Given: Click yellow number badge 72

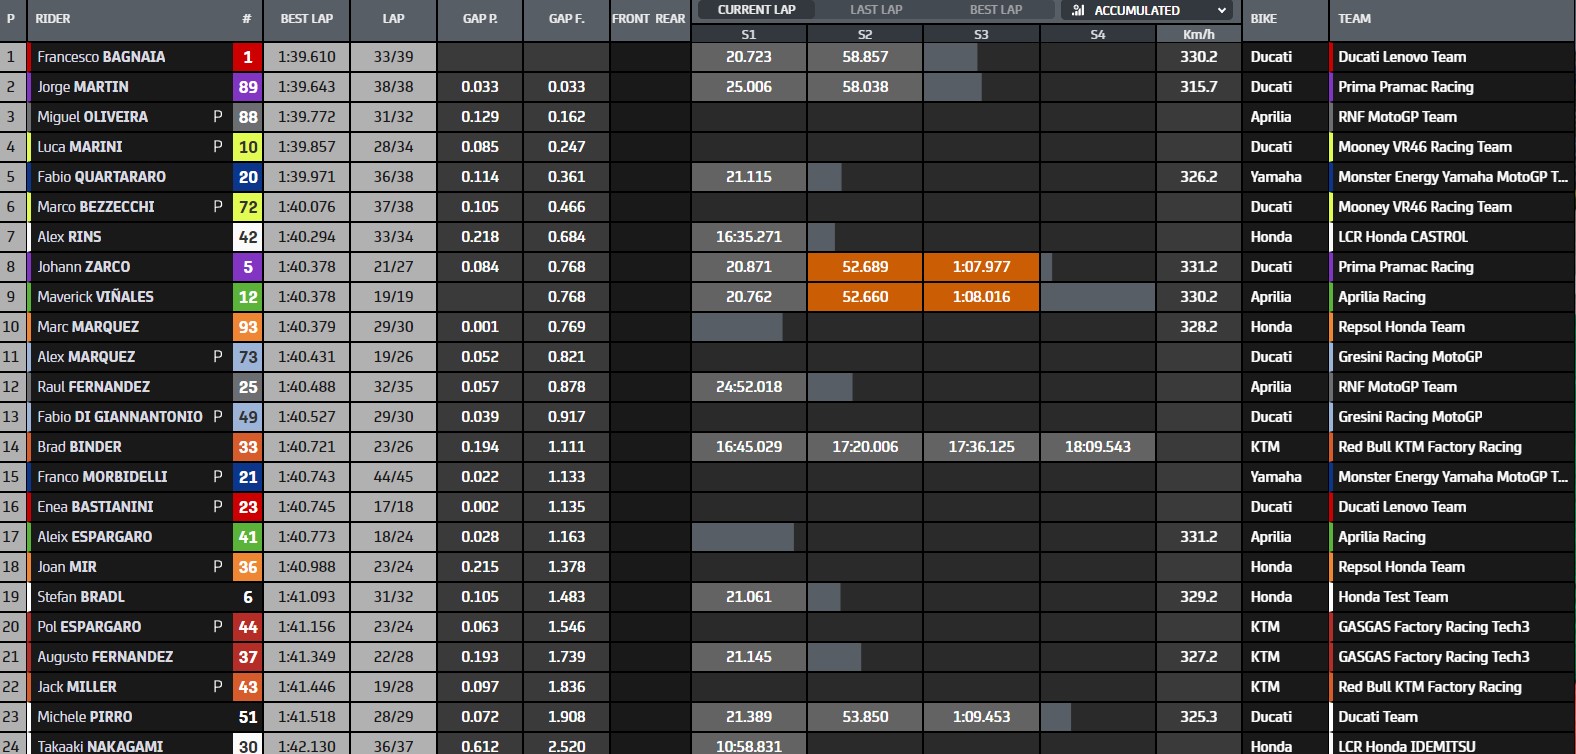Looking at the screenshot, I should (x=248, y=207).
